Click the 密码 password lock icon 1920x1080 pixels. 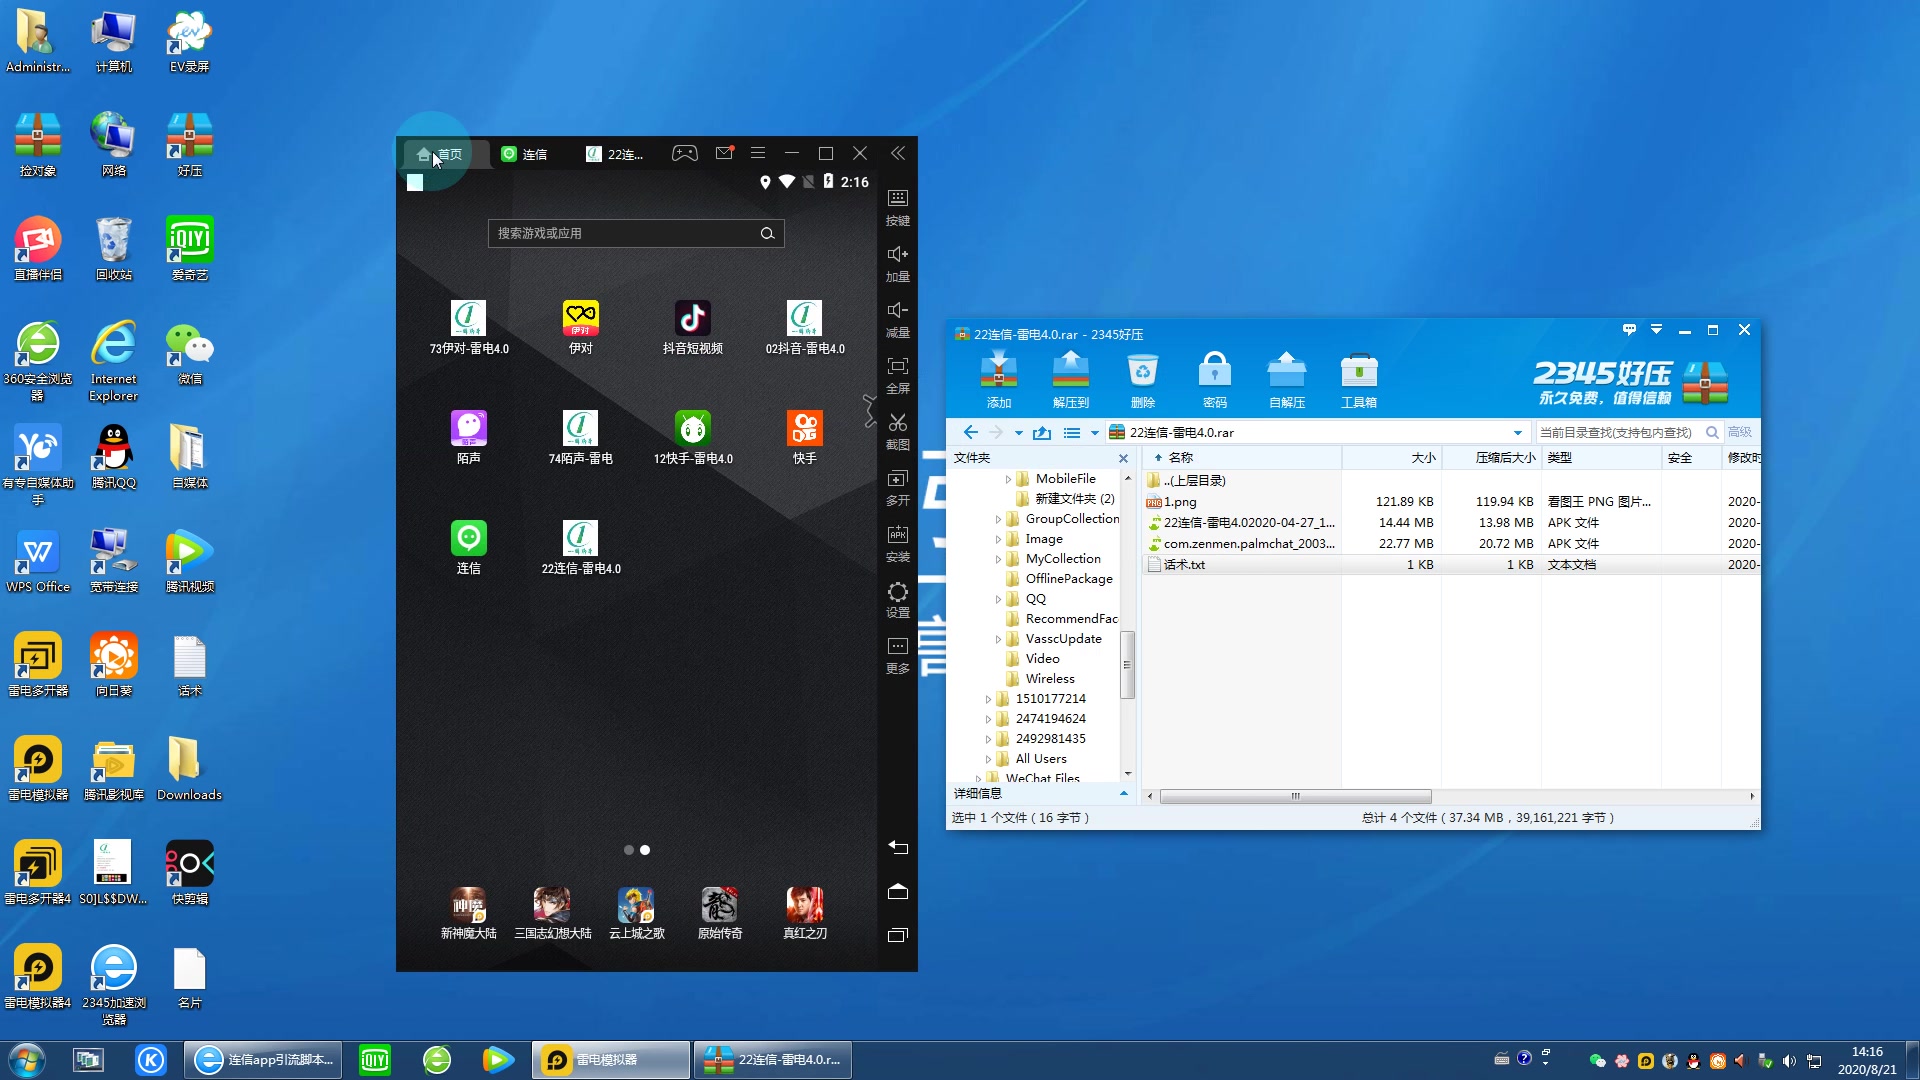1214,380
